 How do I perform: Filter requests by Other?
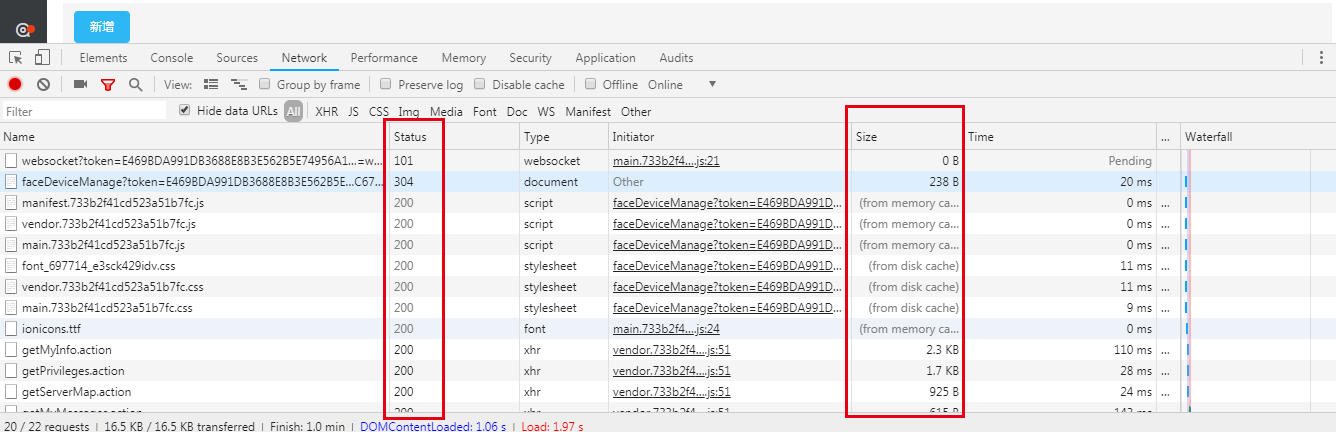636,112
